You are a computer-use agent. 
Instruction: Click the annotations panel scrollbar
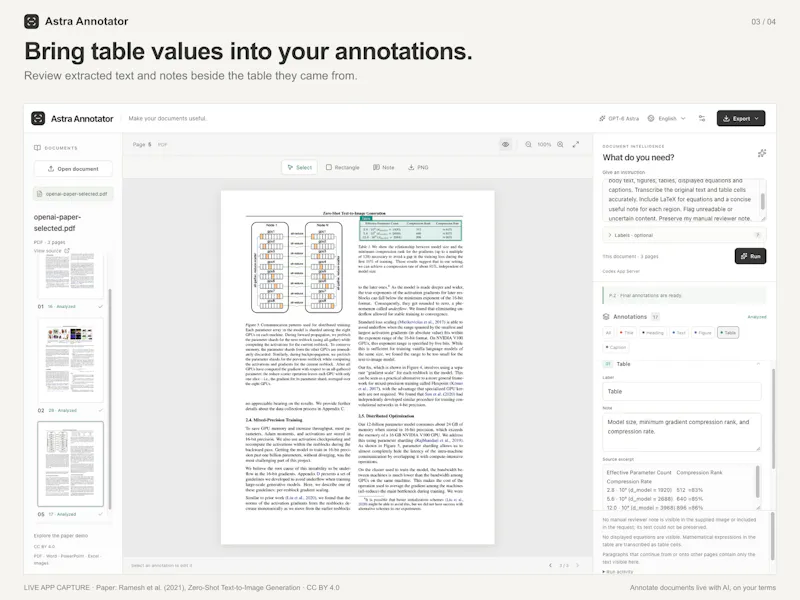tap(773, 418)
